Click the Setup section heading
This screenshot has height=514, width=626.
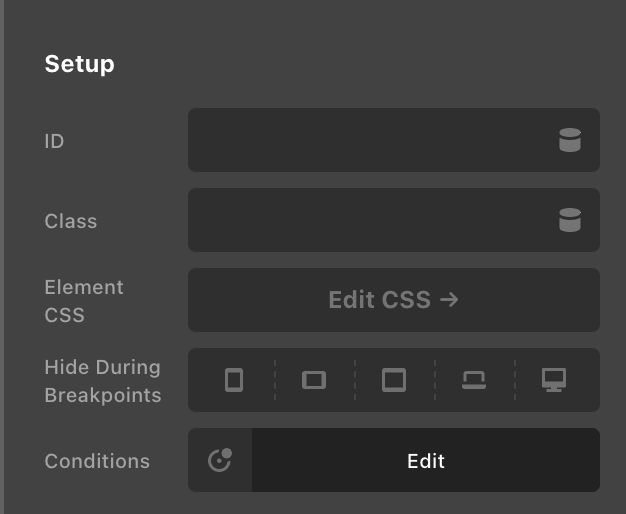pos(79,64)
